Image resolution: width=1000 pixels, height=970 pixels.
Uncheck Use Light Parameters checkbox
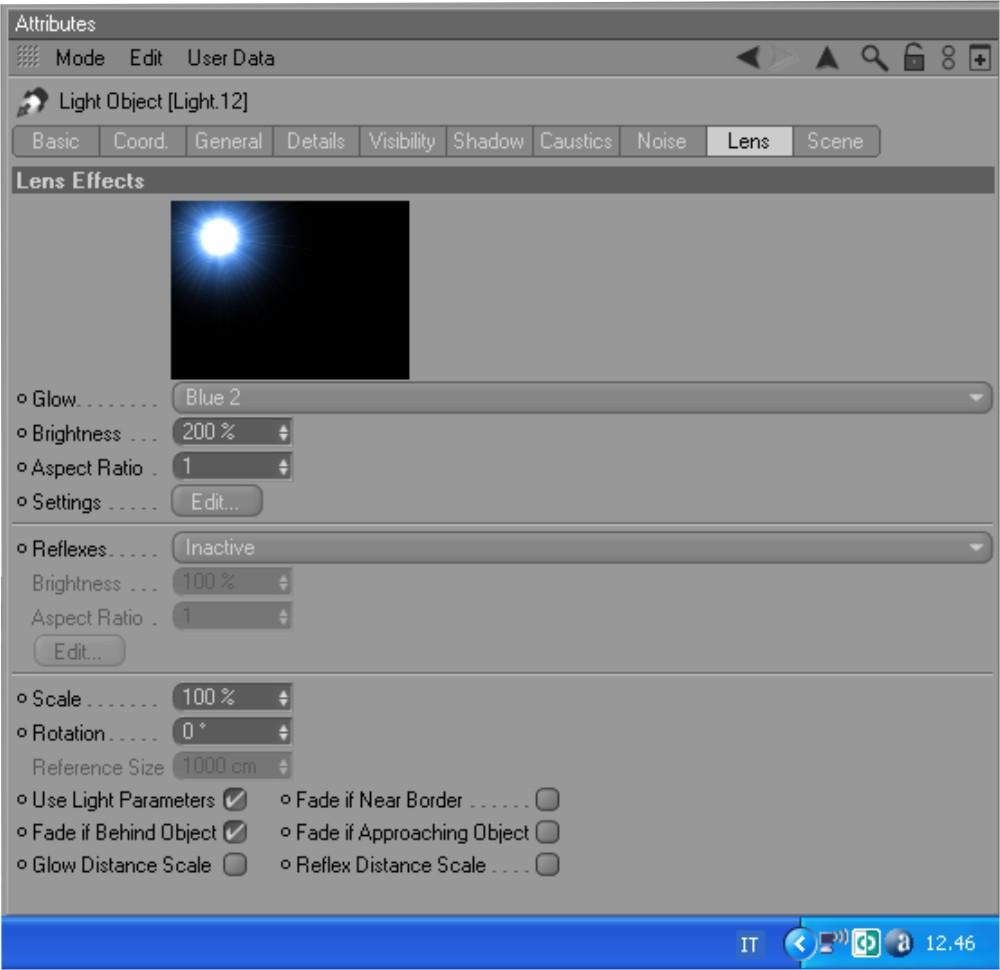235,799
